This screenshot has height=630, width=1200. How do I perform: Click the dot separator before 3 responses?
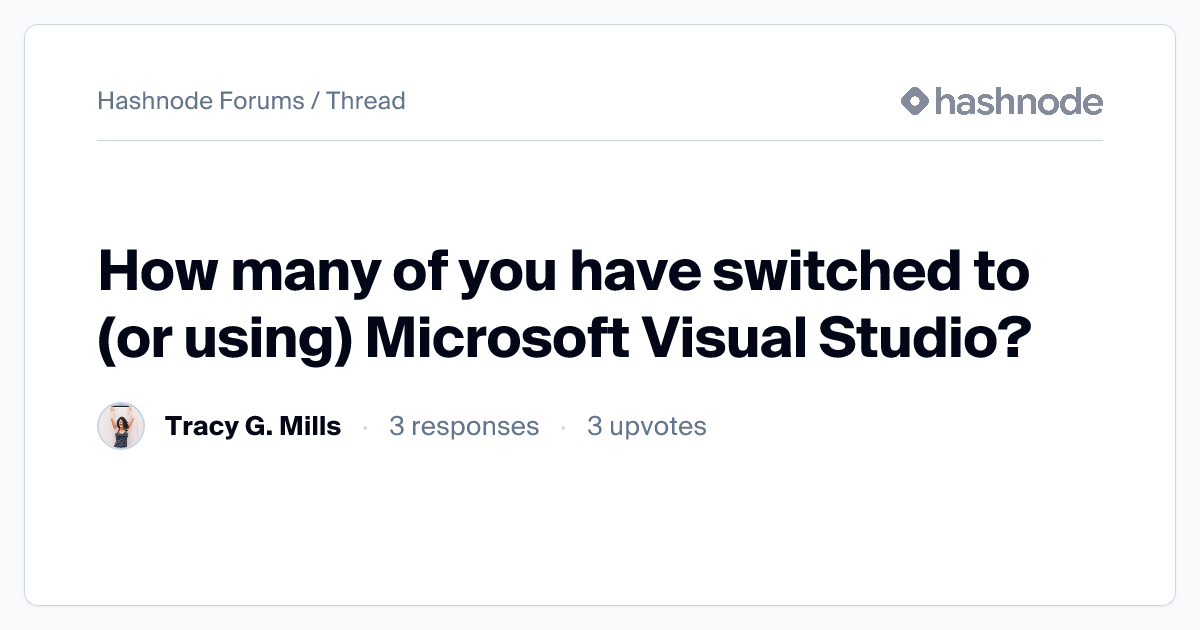(x=365, y=428)
